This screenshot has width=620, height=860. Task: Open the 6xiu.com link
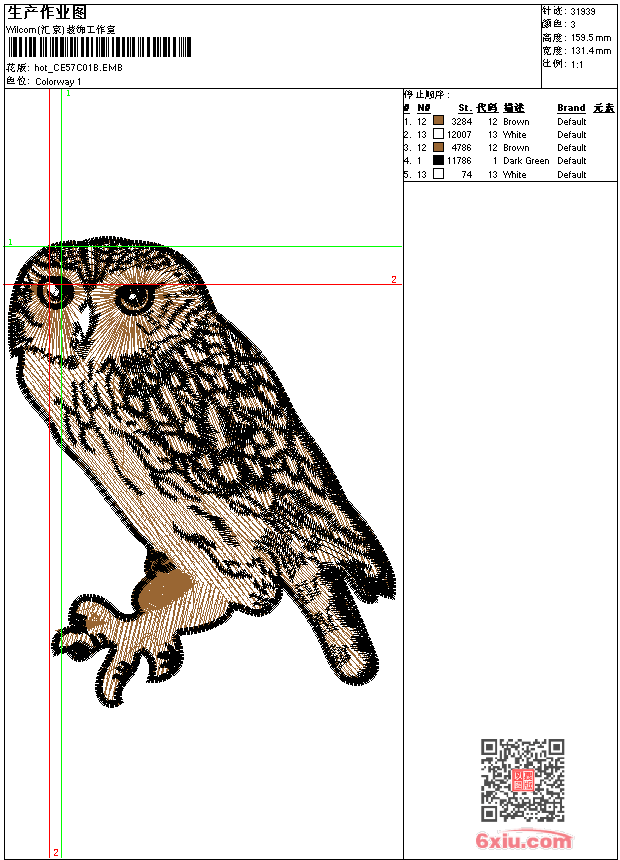(x=523, y=841)
